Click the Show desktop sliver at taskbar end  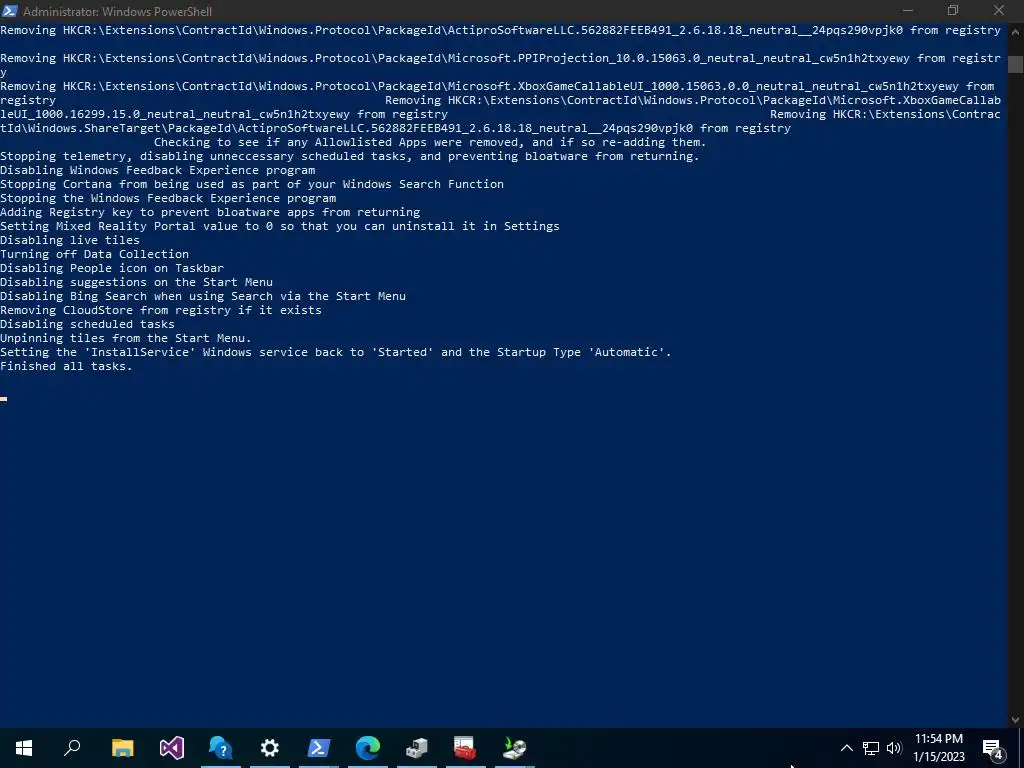click(x=1021, y=748)
